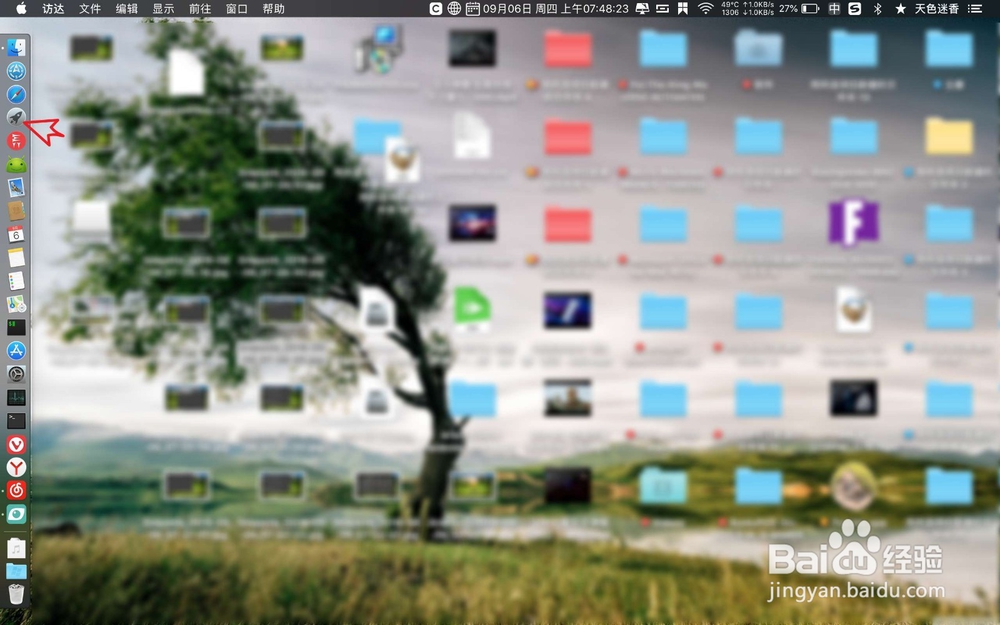Screen dimensions: 1000x625
Task: Open the battery 27% status menu
Action: click(x=788, y=9)
